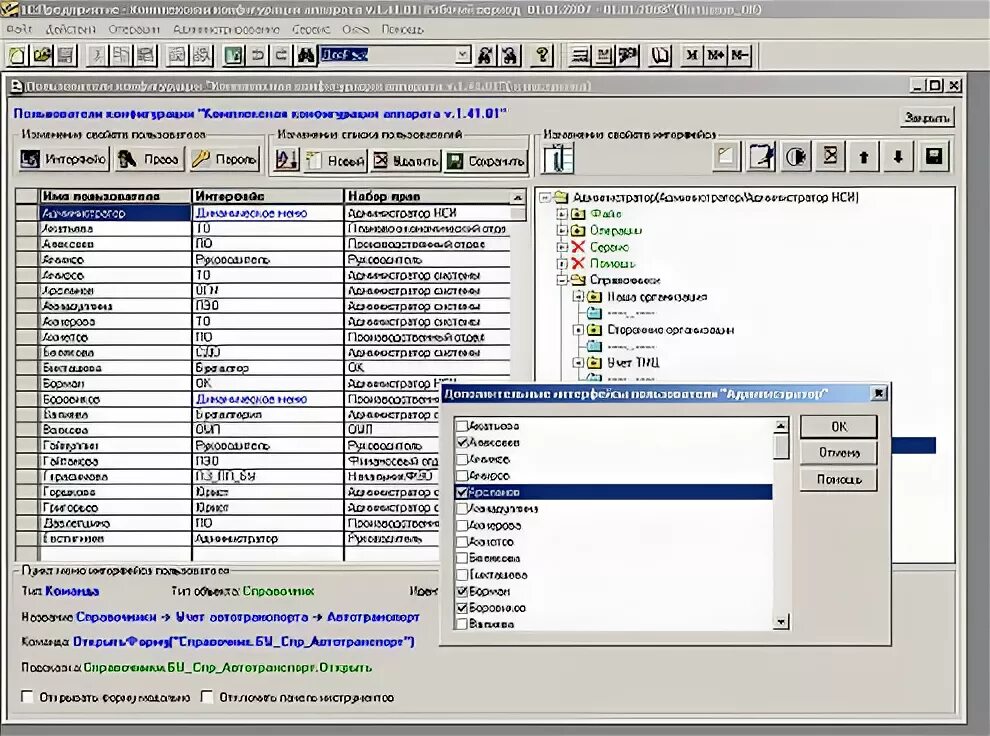
Task: Collapse the Администратор root tree node
Action: click(x=545, y=198)
